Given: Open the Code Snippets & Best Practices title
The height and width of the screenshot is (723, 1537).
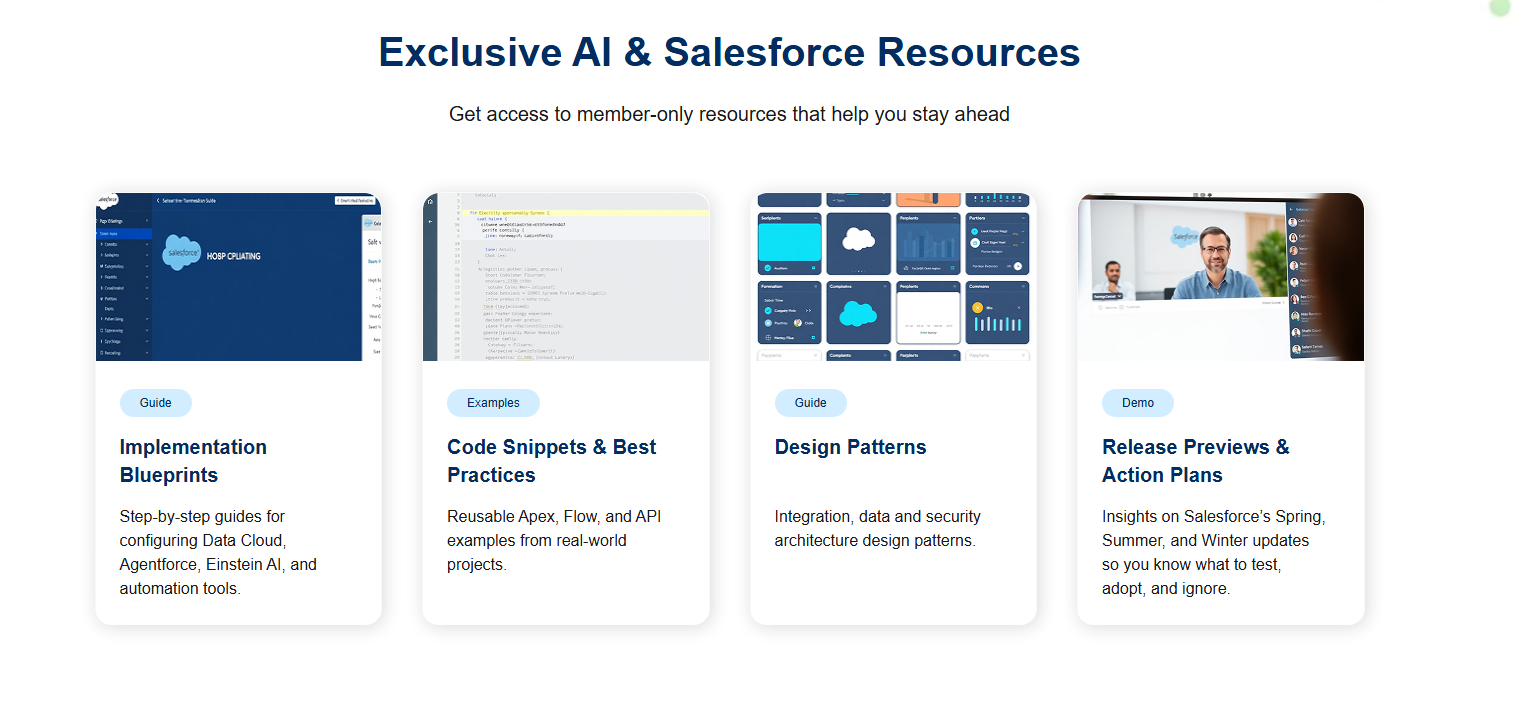Looking at the screenshot, I should [x=551, y=461].
